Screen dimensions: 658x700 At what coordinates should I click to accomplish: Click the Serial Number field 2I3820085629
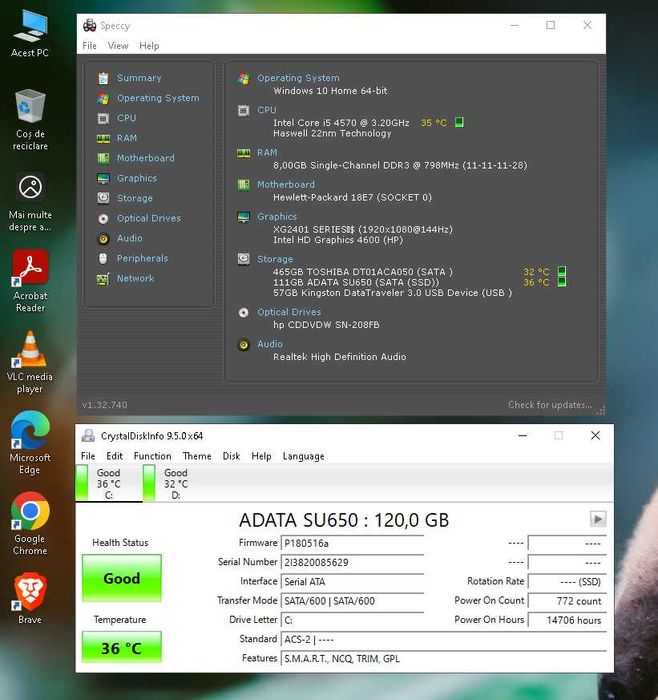click(352, 562)
